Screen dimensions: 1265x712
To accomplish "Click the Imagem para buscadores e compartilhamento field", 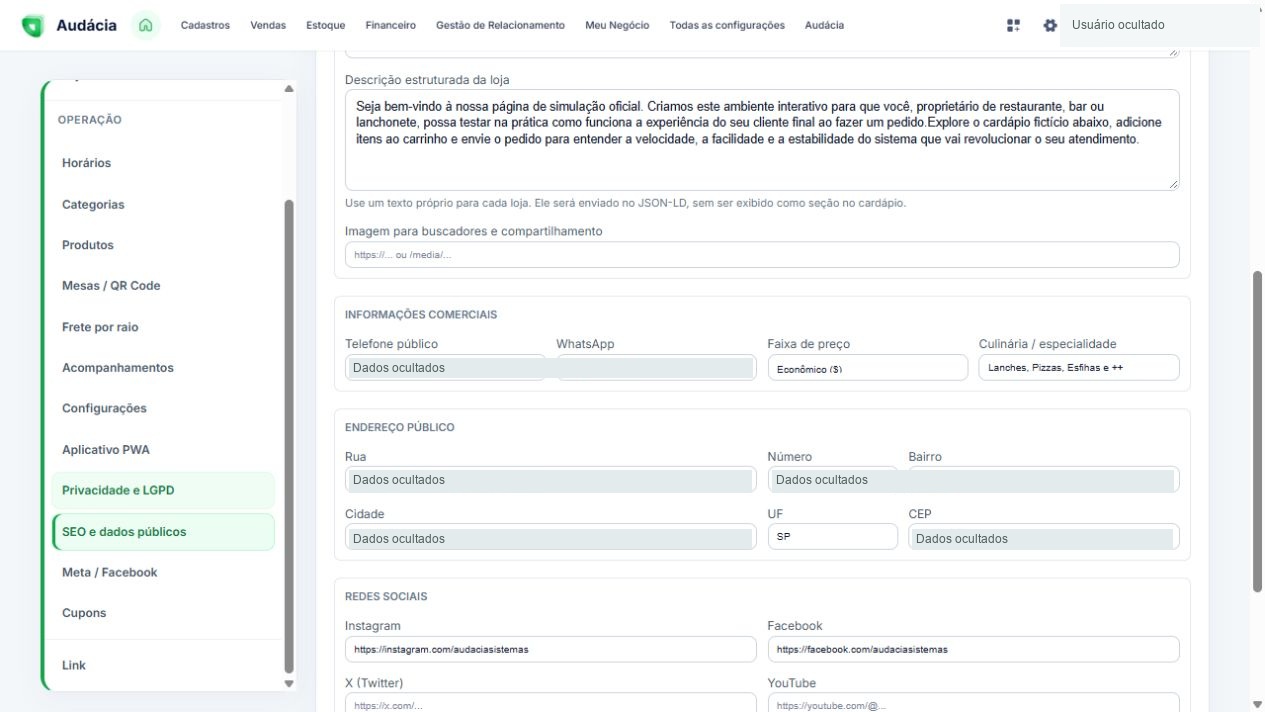I will (x=762, y=255).
